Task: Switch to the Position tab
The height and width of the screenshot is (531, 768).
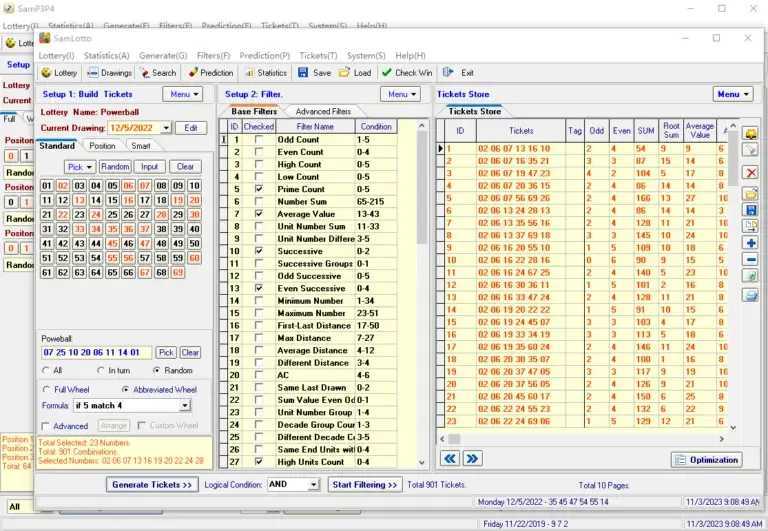Action: (102, 146)
